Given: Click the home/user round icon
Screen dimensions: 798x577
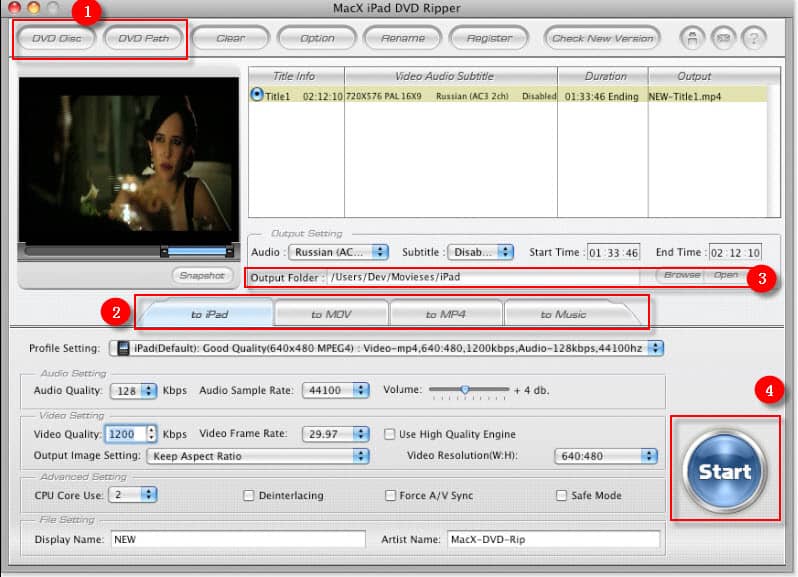Looking at the screenshot, I should 692,38.
